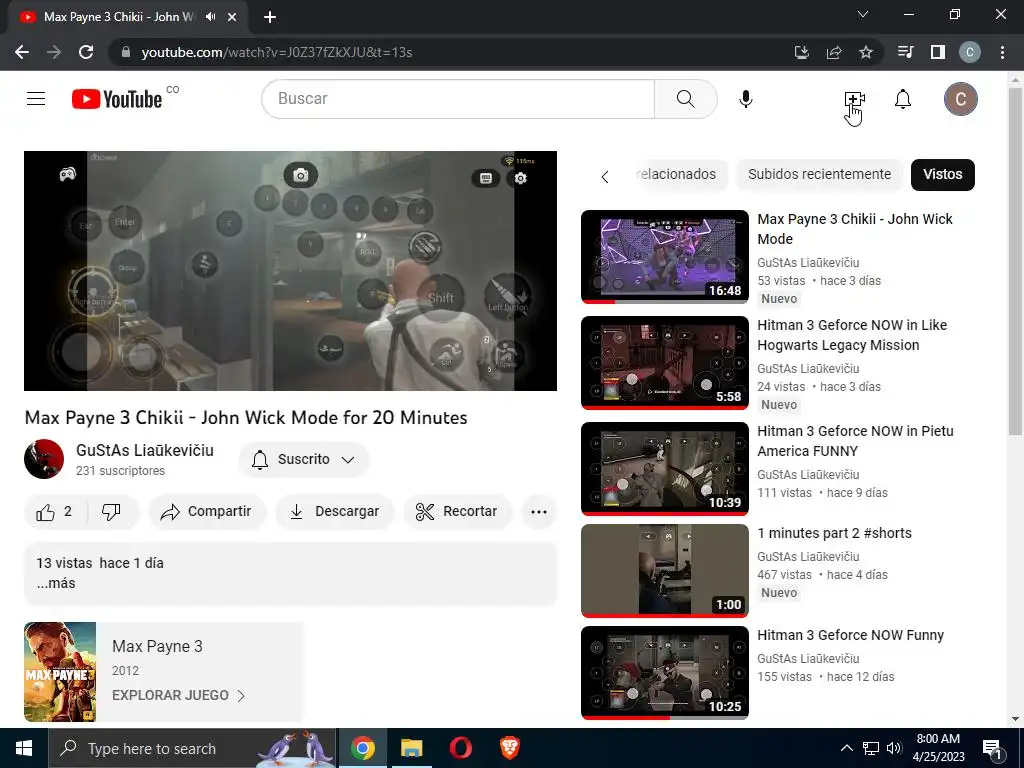1024x768 pixels.
Task: Open the account avatar menu in YouTube header
Action: pos(961,99)
